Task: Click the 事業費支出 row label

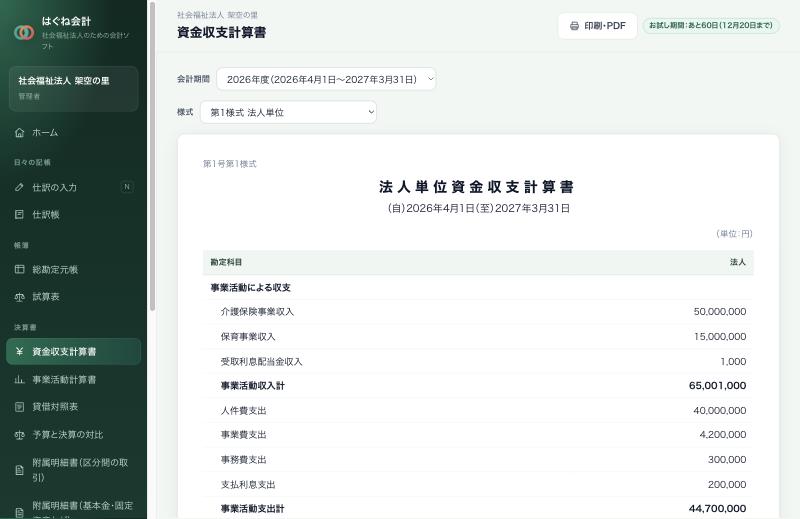Action: (x=243, y=435)
